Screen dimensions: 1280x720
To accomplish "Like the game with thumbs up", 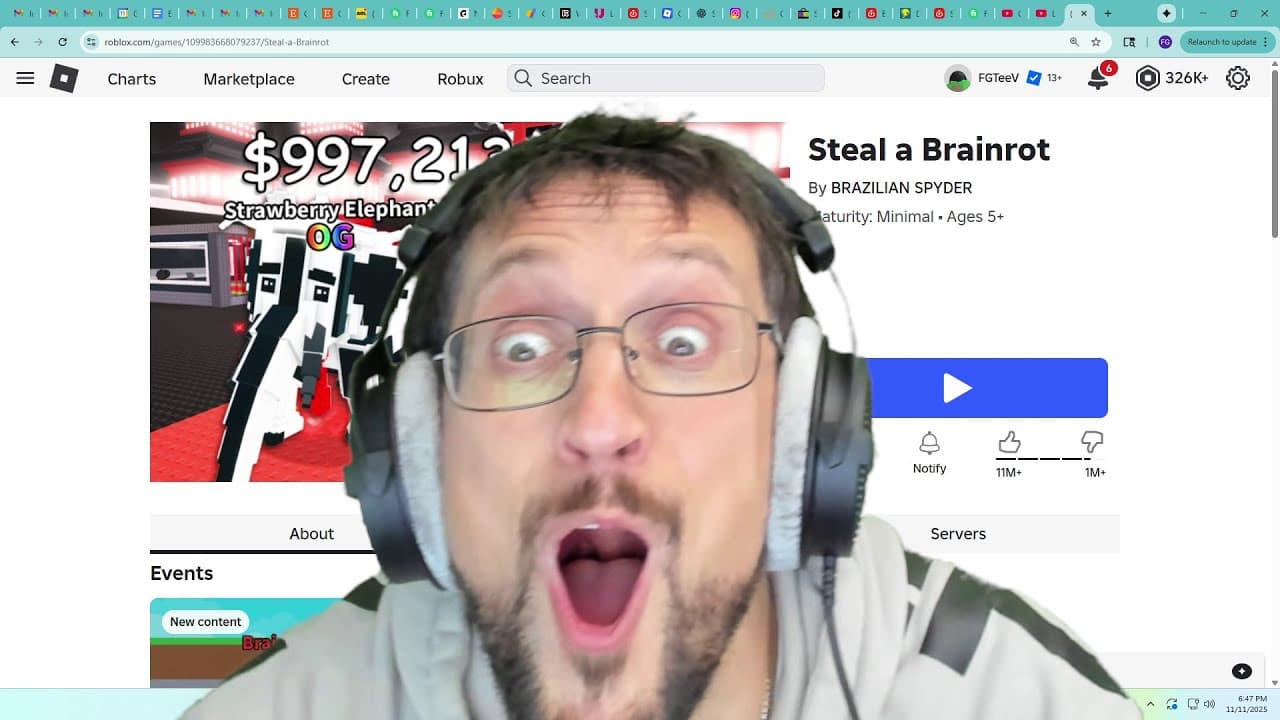I will click(x=1009, y=442).
